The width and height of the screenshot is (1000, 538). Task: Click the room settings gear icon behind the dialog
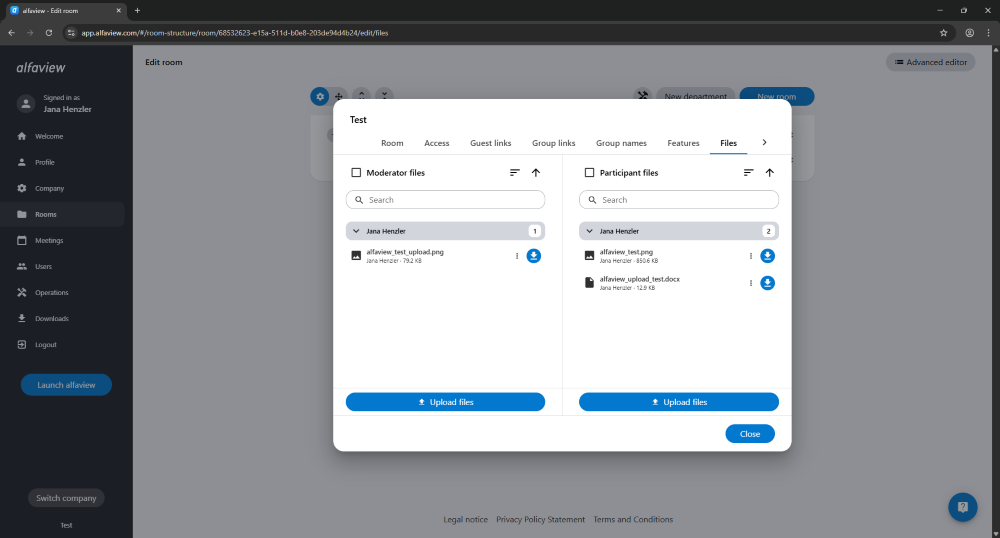point(320,96)
